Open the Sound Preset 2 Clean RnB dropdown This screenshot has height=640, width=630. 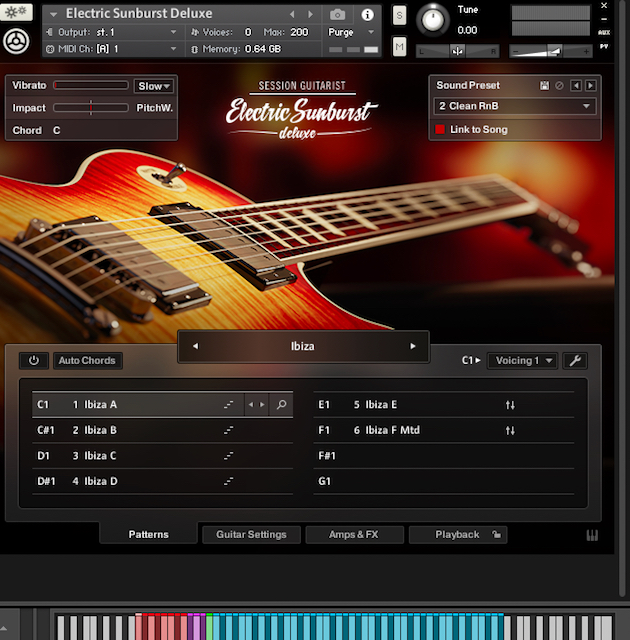(515, 106)
